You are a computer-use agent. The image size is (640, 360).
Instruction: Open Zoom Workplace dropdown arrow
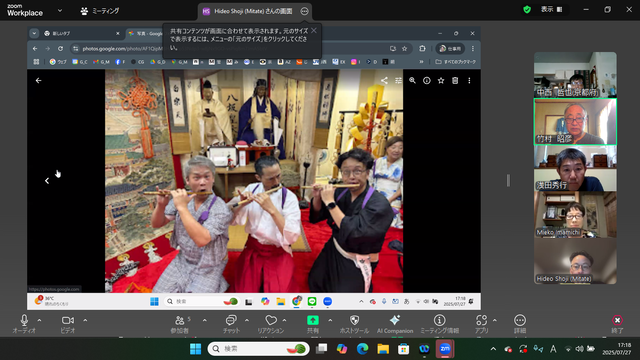pos(60,11)
